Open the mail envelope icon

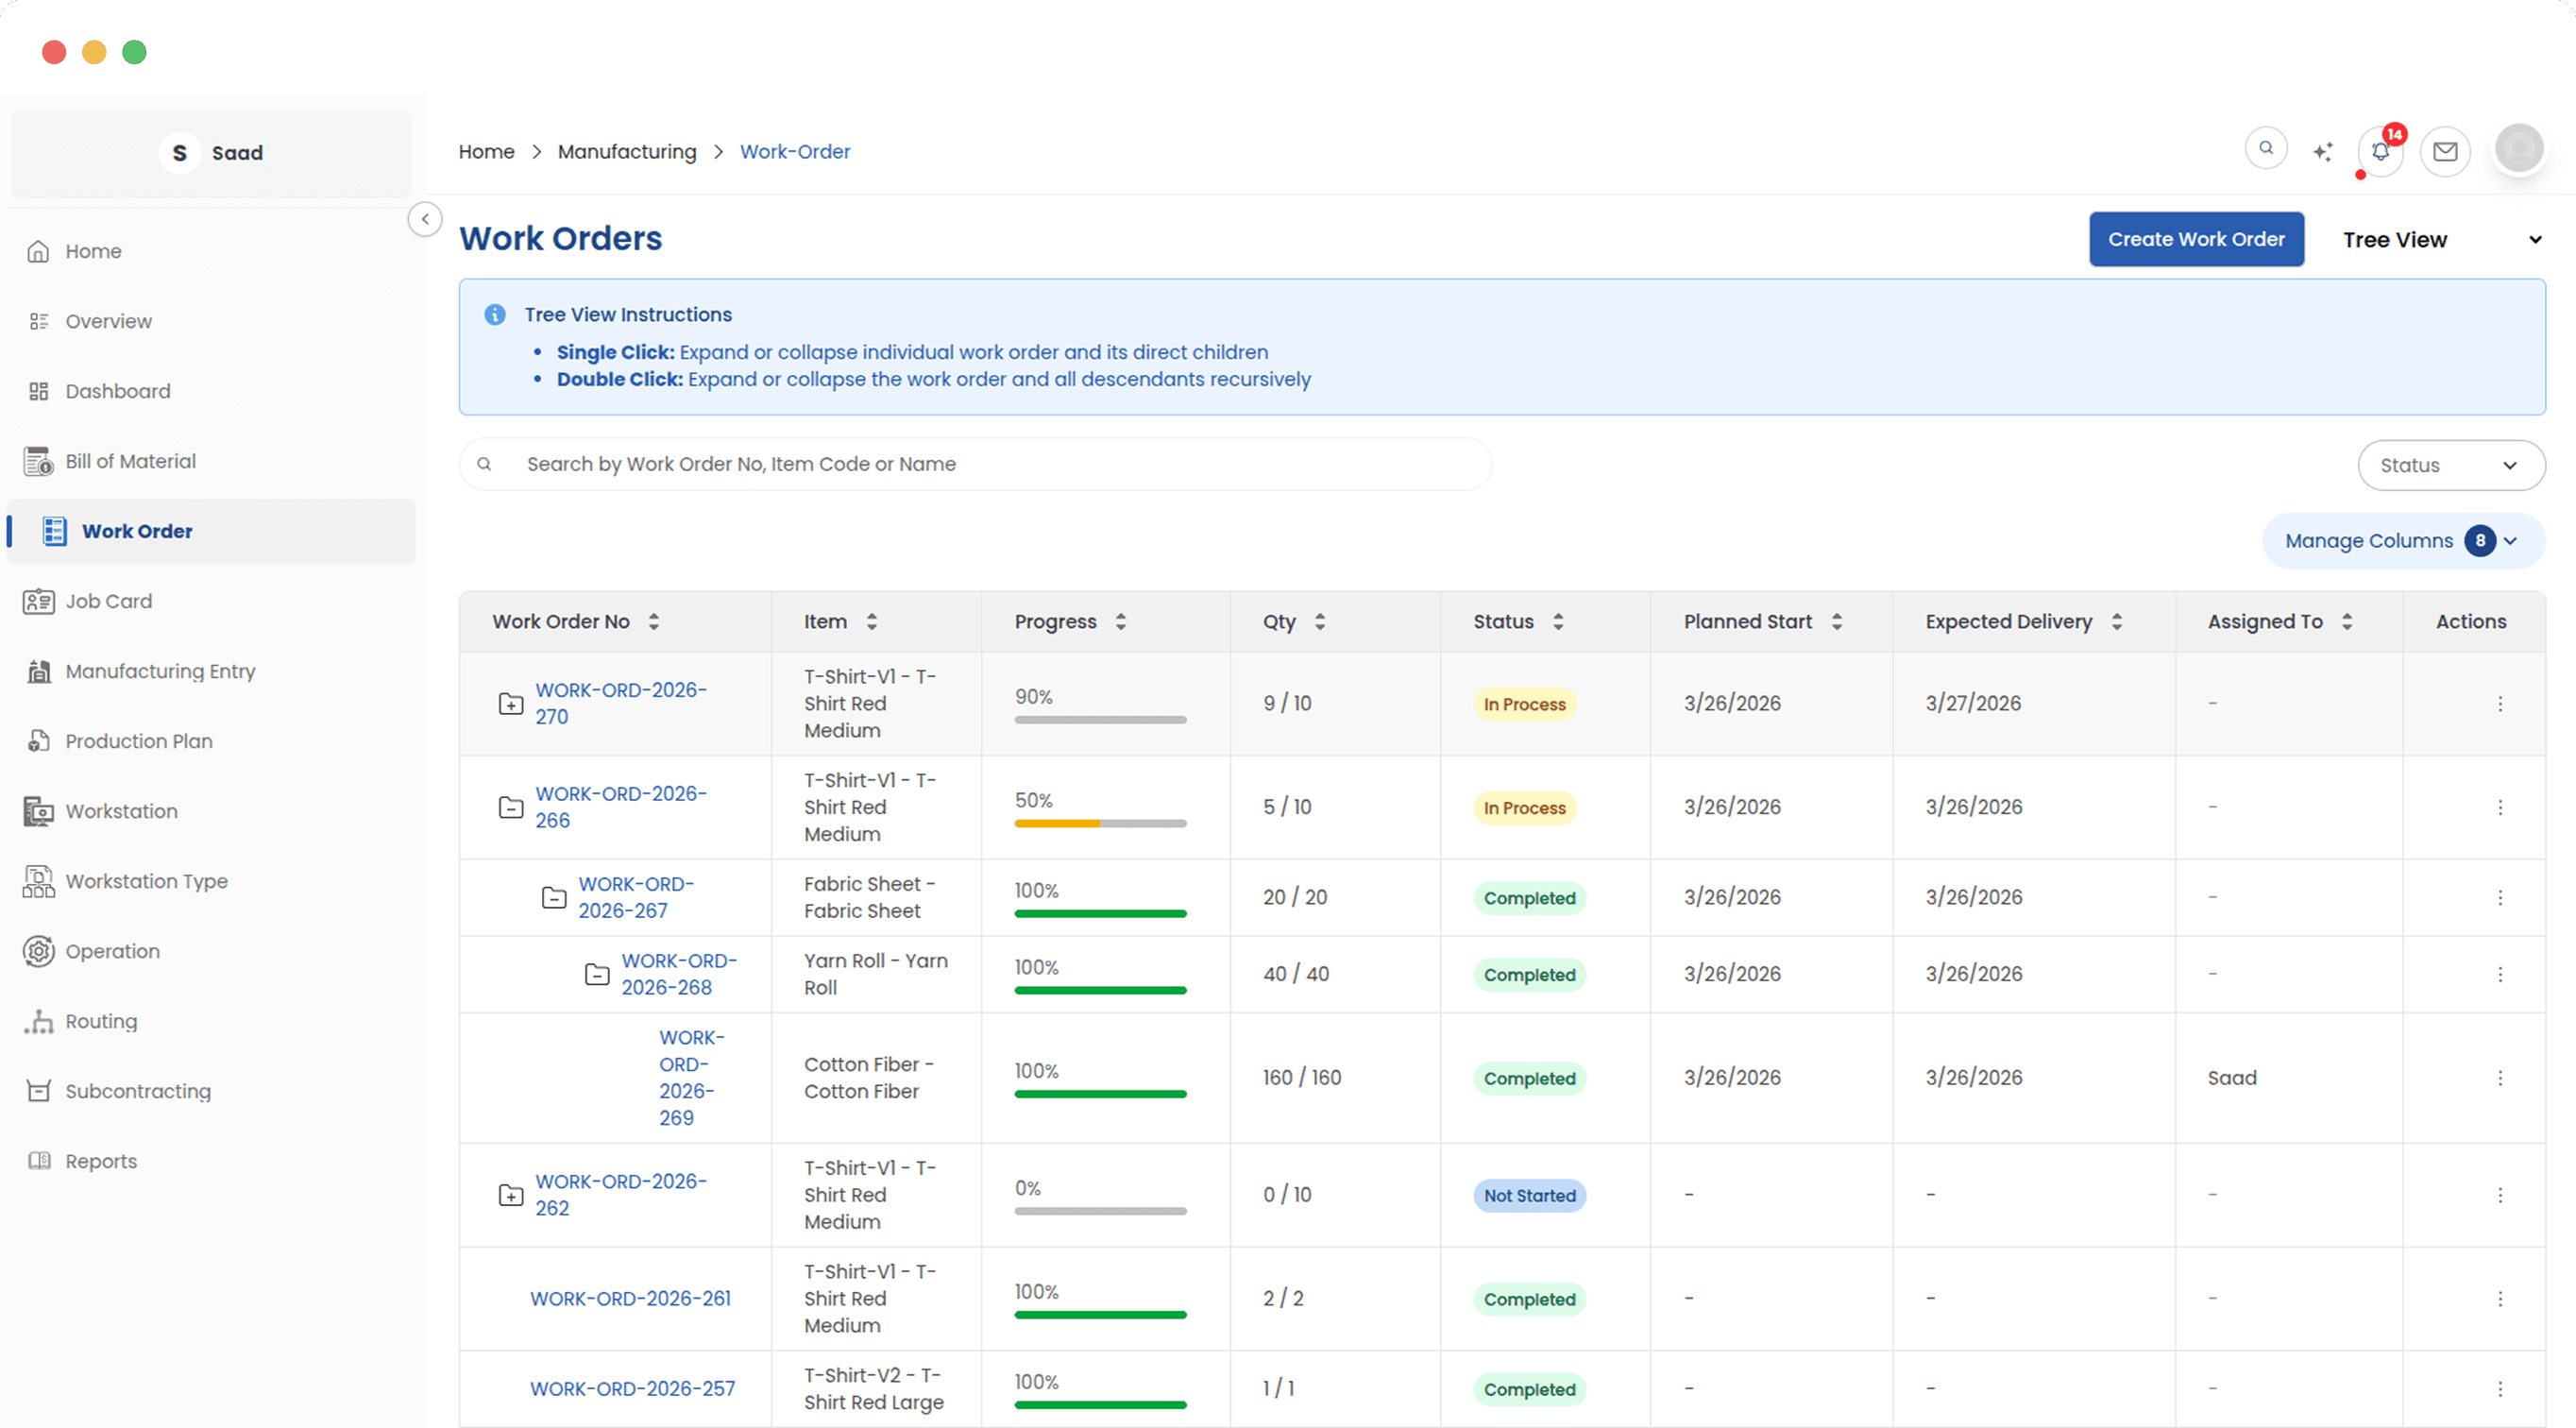pyautogui.click(x=2445, y=152)
